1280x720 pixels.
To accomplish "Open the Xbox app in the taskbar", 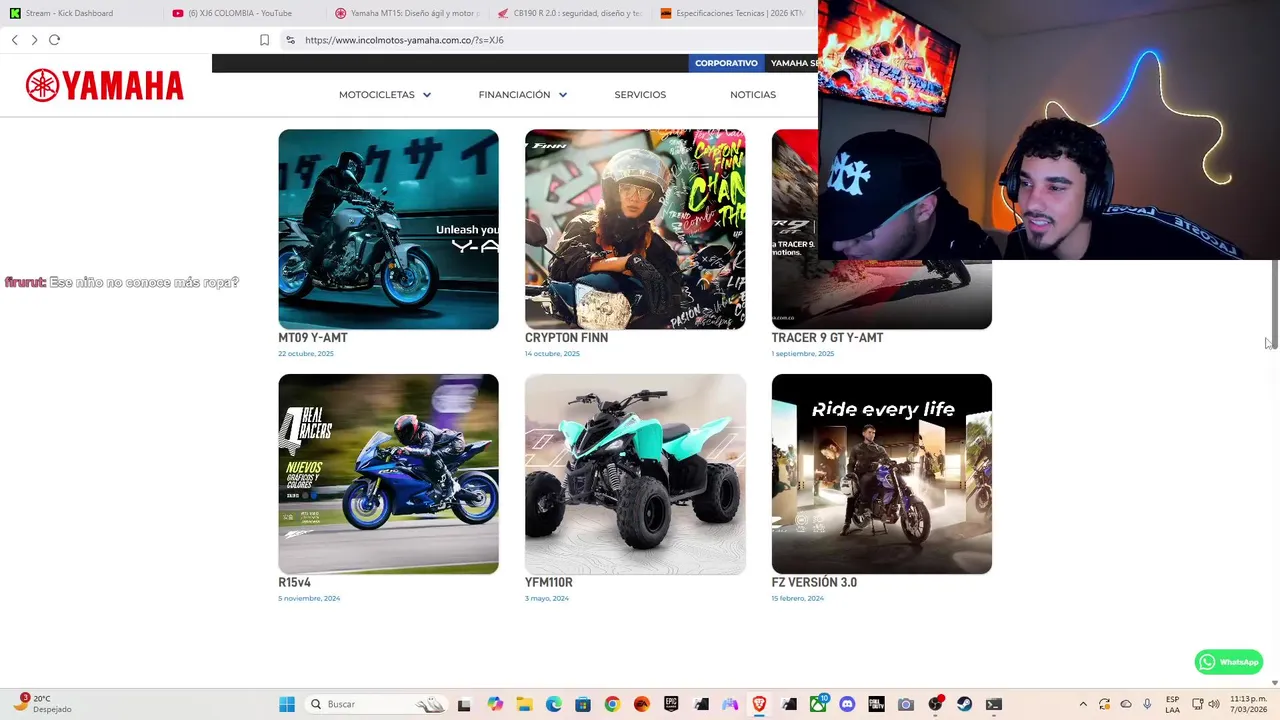I will pos(818,704).
